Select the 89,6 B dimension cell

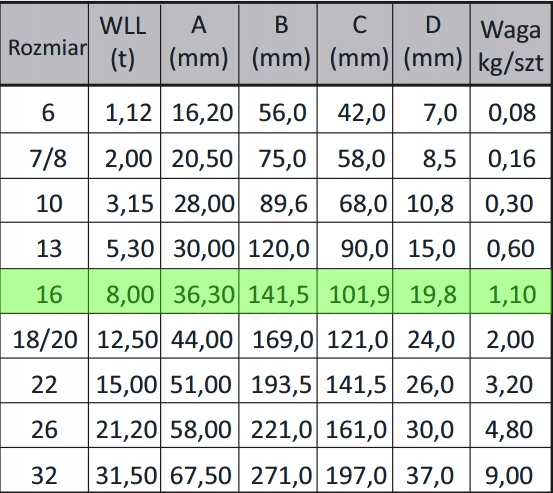coord(278,201)
